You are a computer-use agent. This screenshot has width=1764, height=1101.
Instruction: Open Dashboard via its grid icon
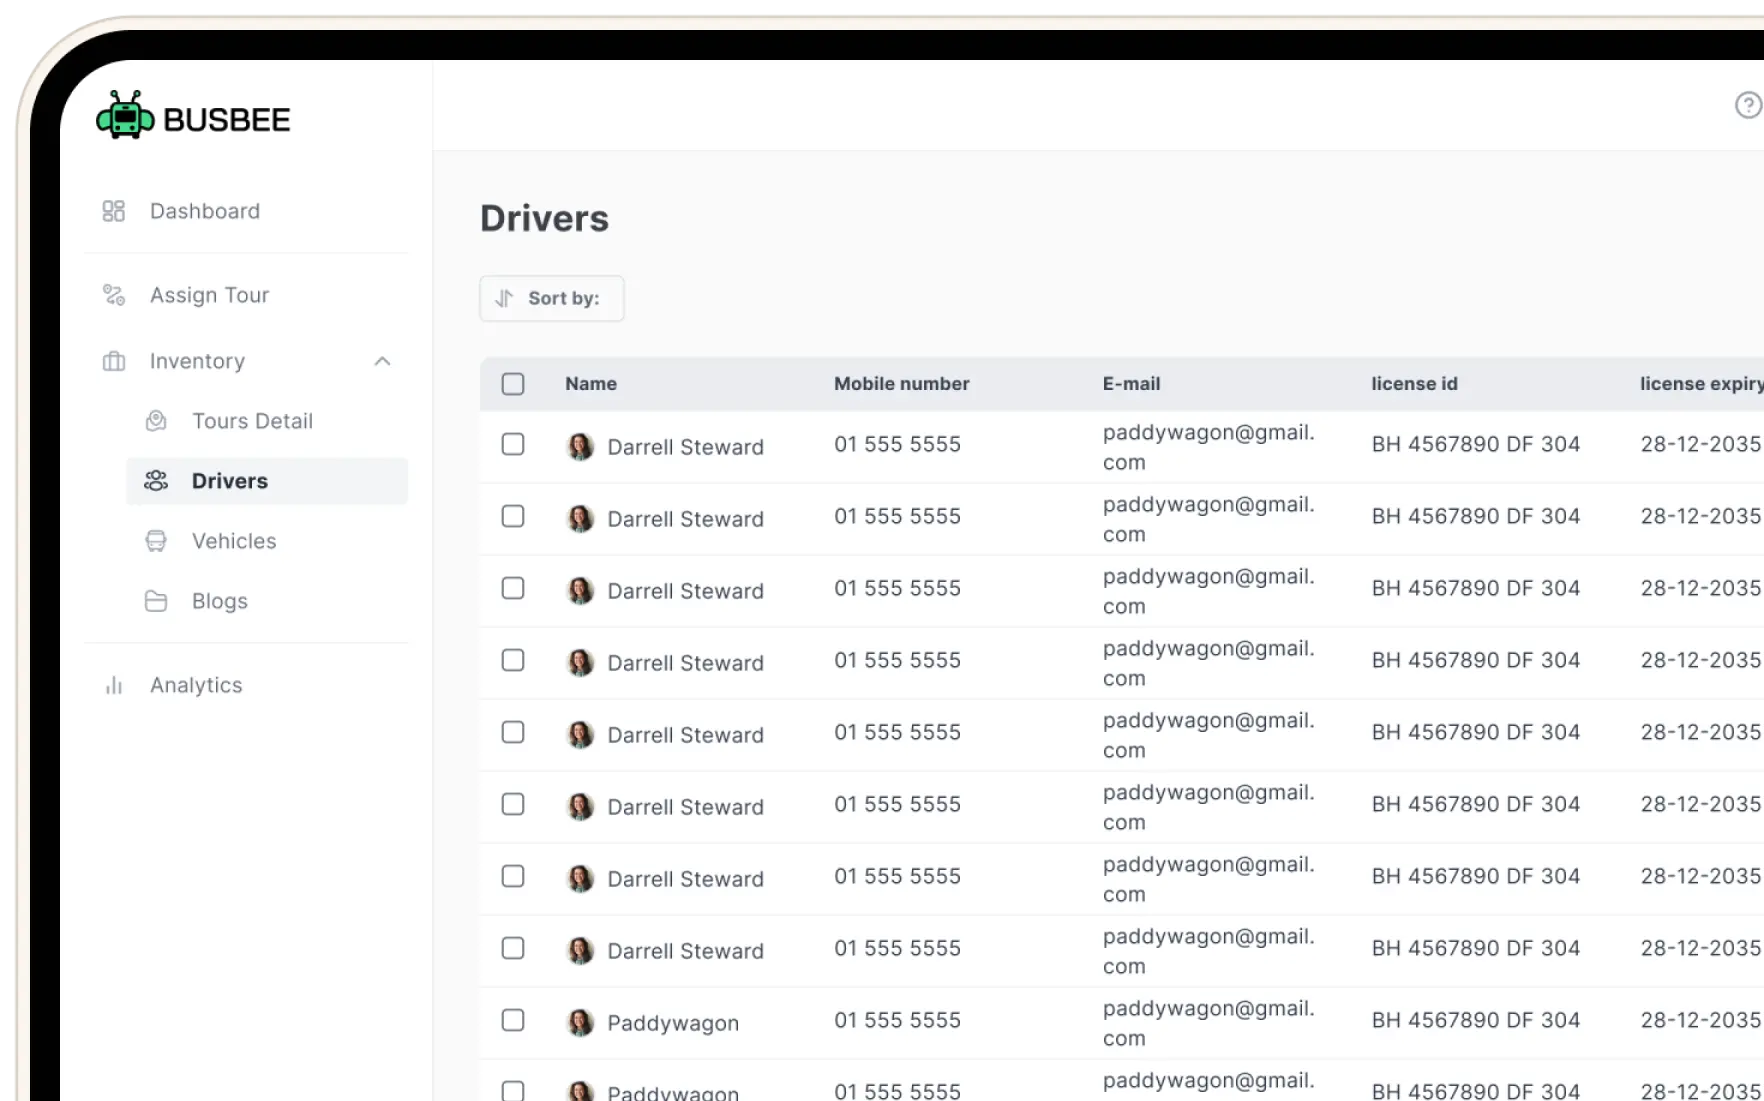coord(114,211)
